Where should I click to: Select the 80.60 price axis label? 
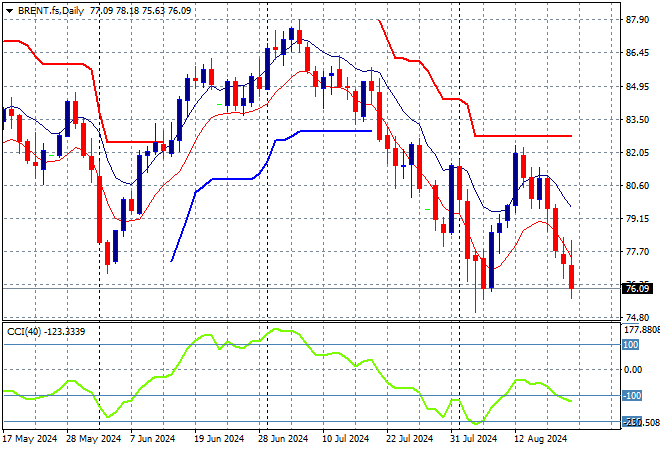tap(637, 186)
